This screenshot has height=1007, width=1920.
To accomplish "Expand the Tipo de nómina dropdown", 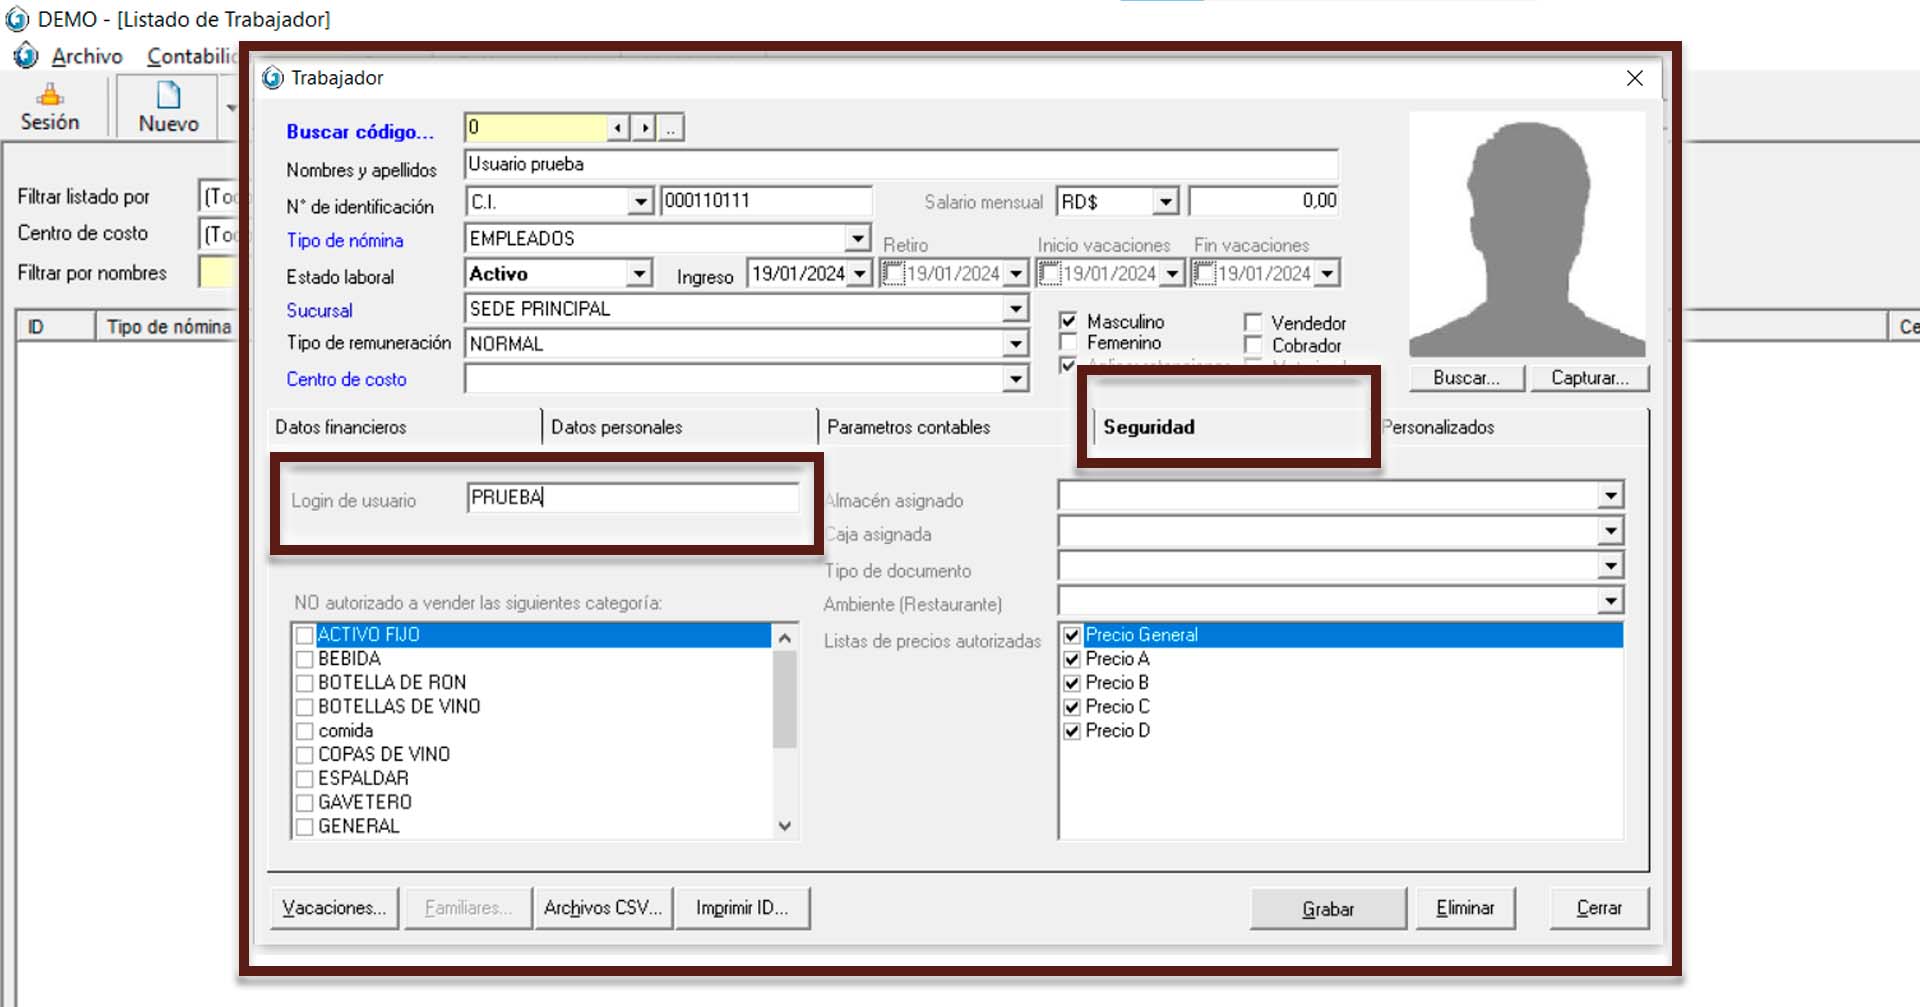I will (857, 238).
